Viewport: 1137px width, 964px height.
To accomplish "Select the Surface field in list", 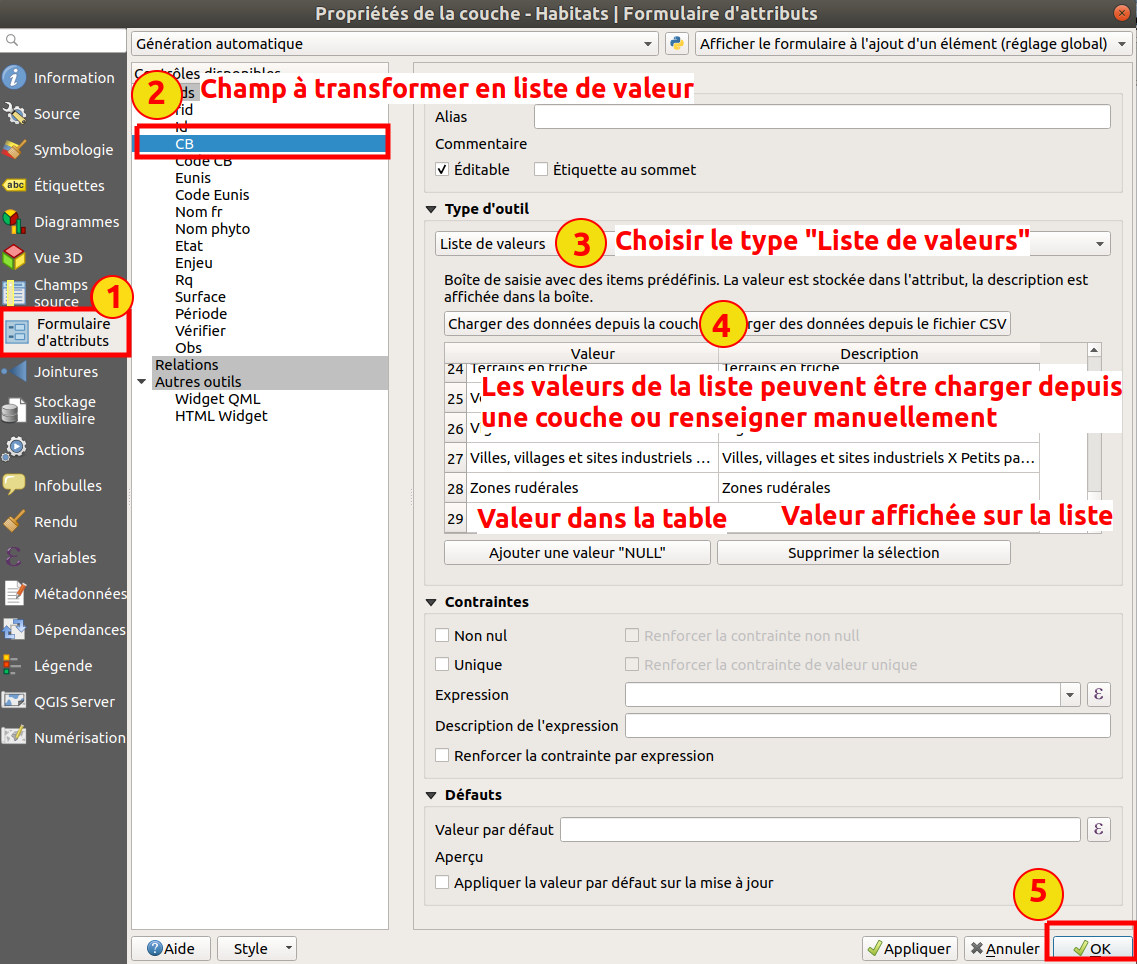I will [x=200, y=297].
